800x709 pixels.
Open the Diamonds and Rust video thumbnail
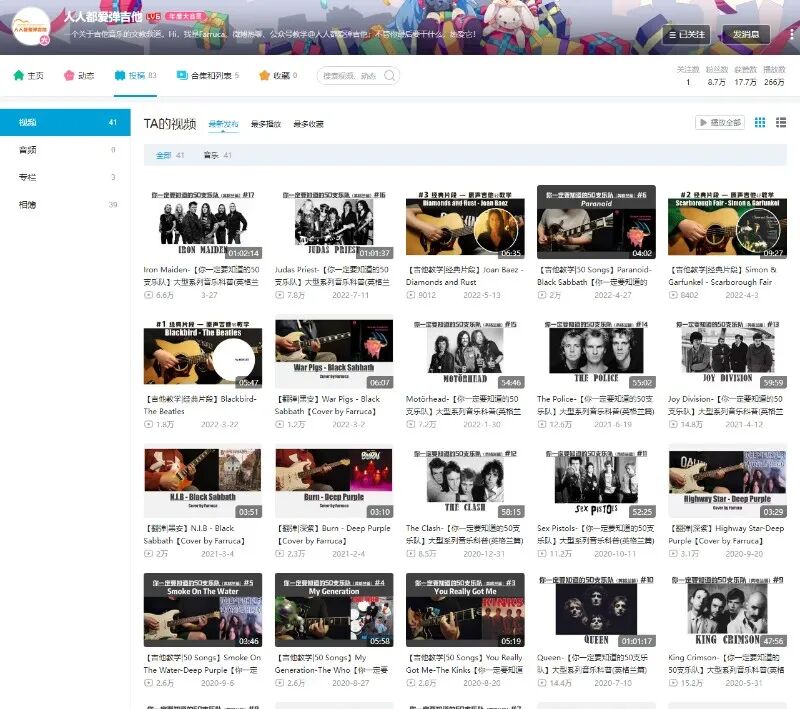click(465, 222)
